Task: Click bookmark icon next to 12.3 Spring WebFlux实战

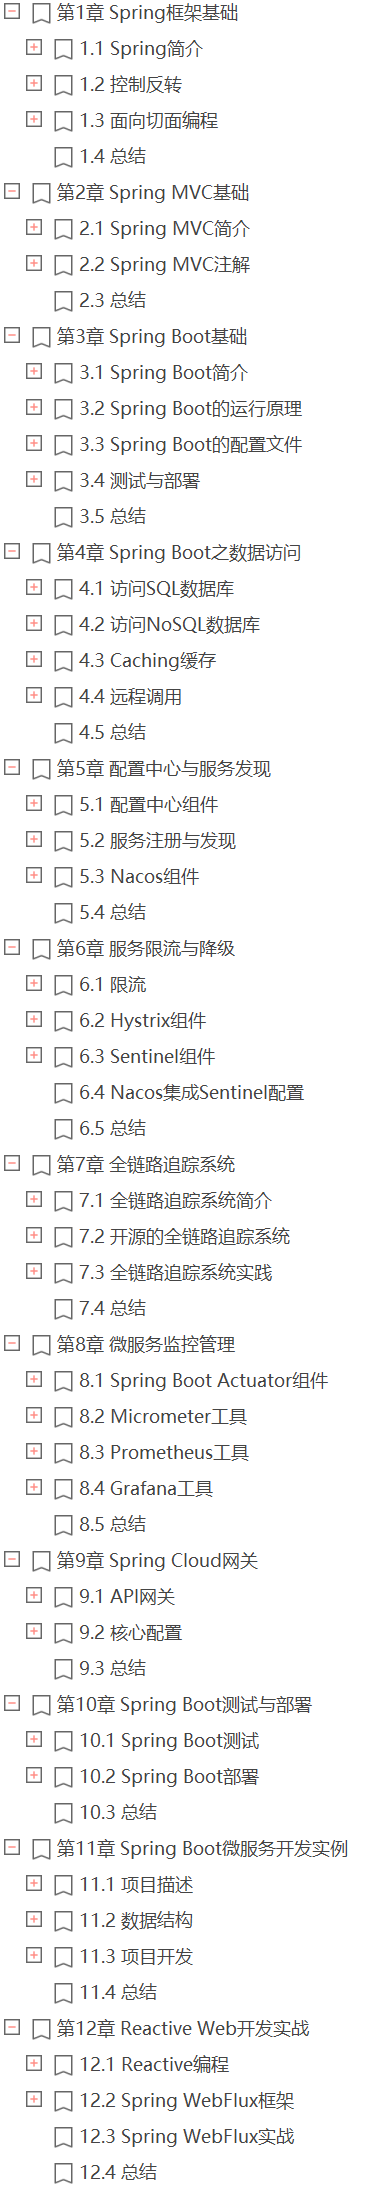Action: (63, 2137)
